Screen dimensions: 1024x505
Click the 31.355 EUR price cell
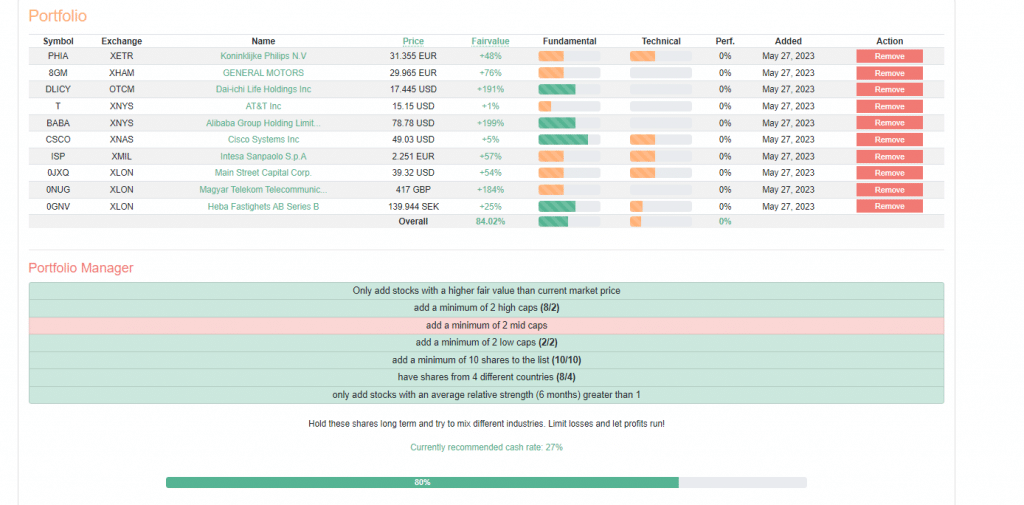pos(413,56)
